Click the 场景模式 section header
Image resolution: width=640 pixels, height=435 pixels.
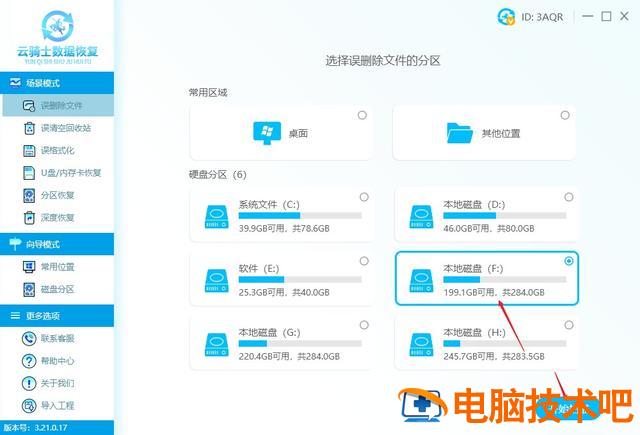(57, 83)
